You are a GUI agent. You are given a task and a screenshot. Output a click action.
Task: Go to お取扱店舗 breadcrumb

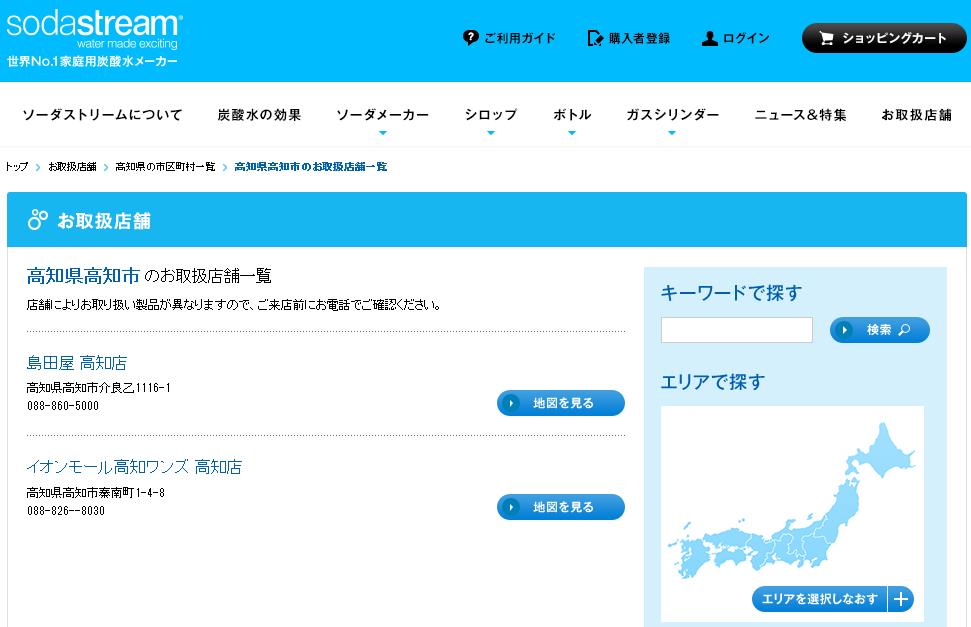pos(72,167)
